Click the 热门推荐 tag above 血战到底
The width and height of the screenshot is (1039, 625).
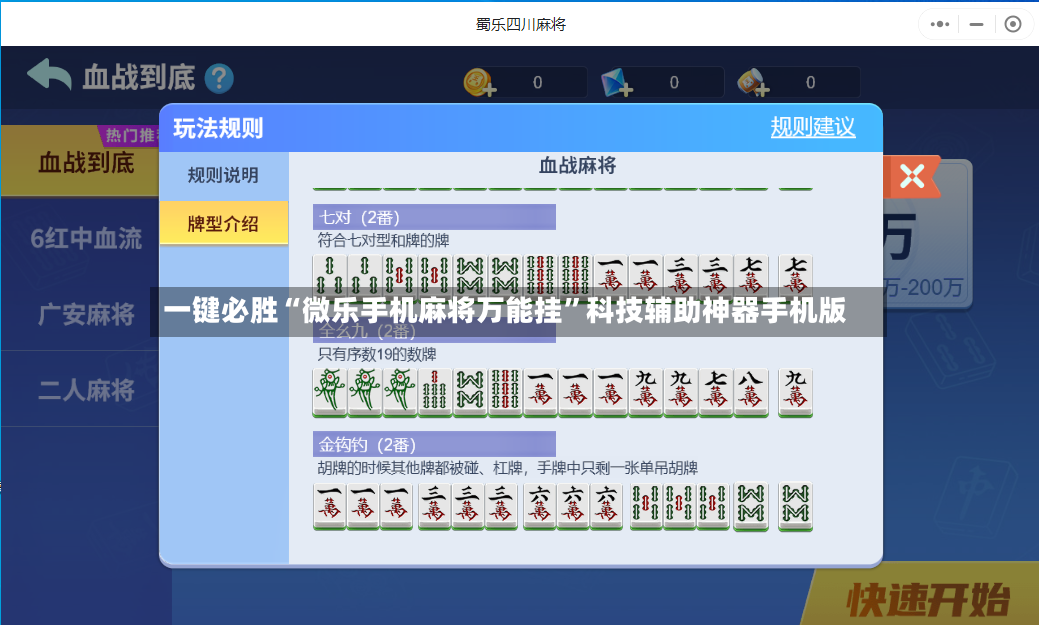tap(130, 135)
